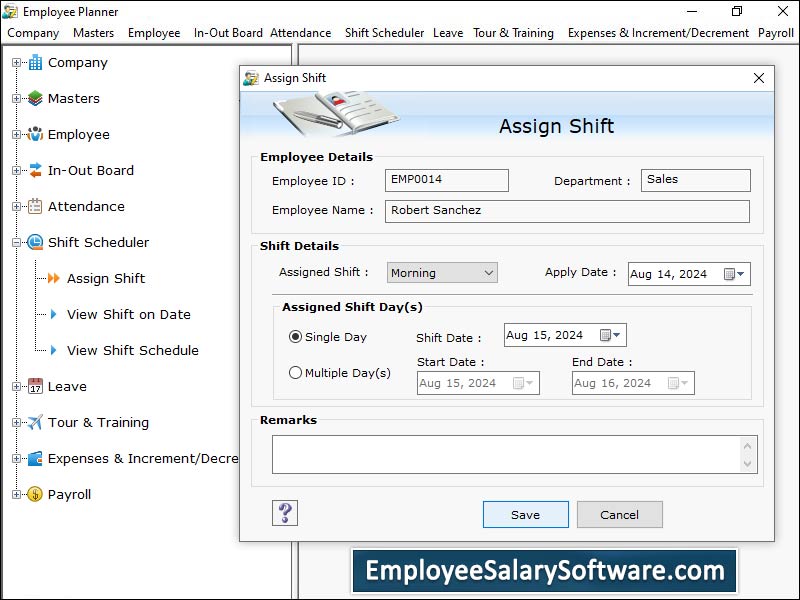Click the Payroll dollar coin icon
Viewport: 800px width, 600px height.
click(x=35, y=494)
